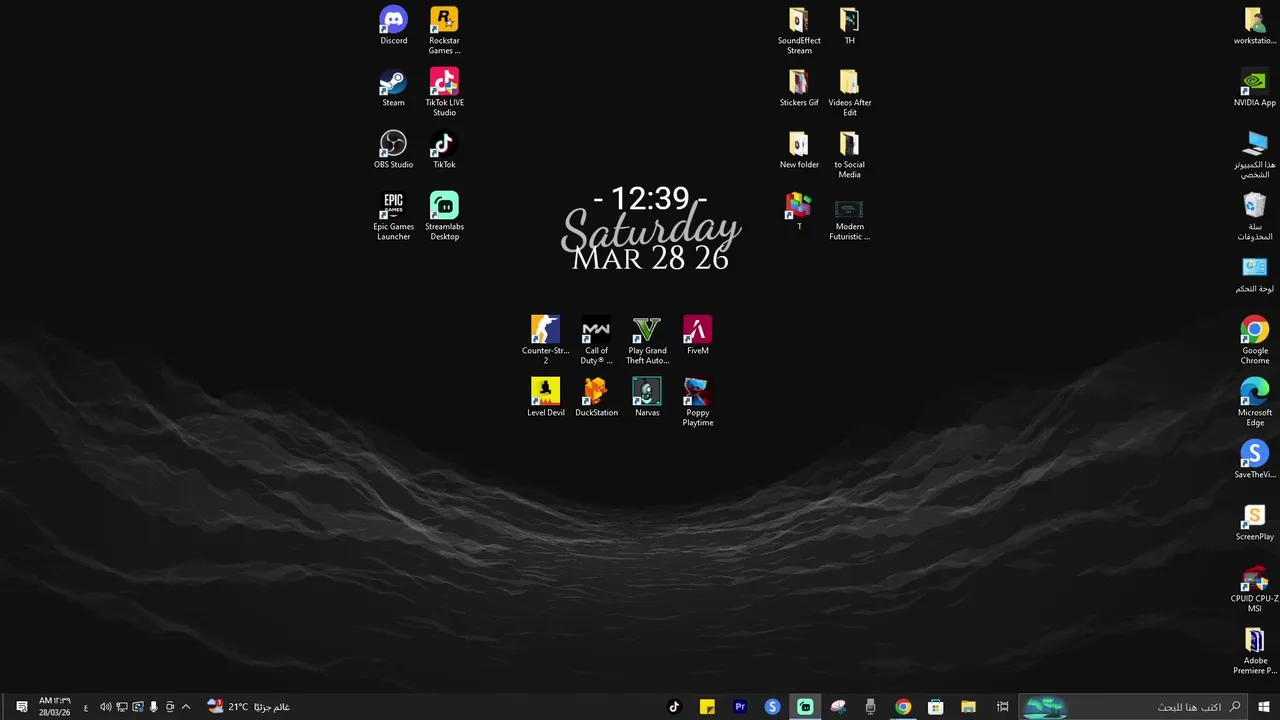Open Premiere Pro from the taskbar
This screenshot has width=1280, height=720.
coord(740,707)
